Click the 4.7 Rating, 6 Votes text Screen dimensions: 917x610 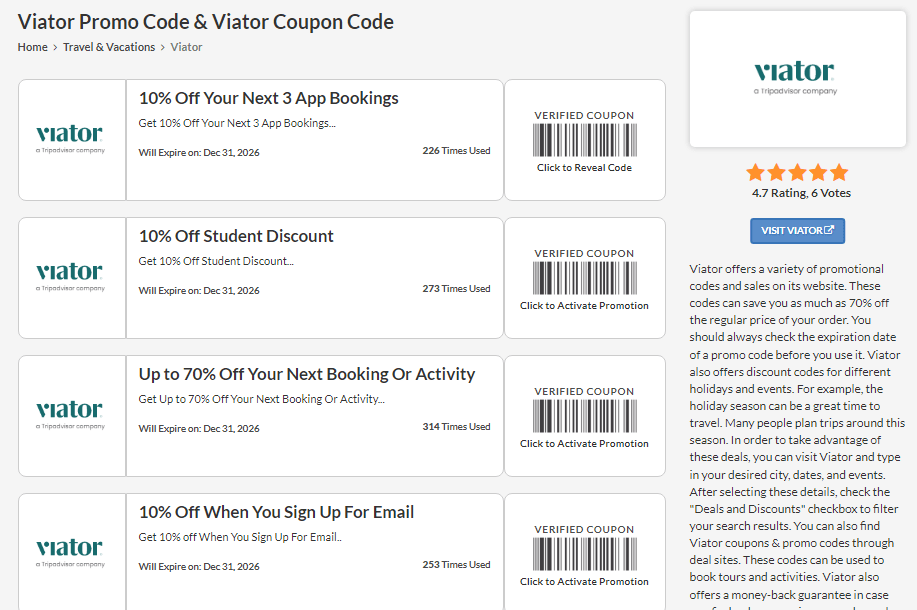click(801, 193)
